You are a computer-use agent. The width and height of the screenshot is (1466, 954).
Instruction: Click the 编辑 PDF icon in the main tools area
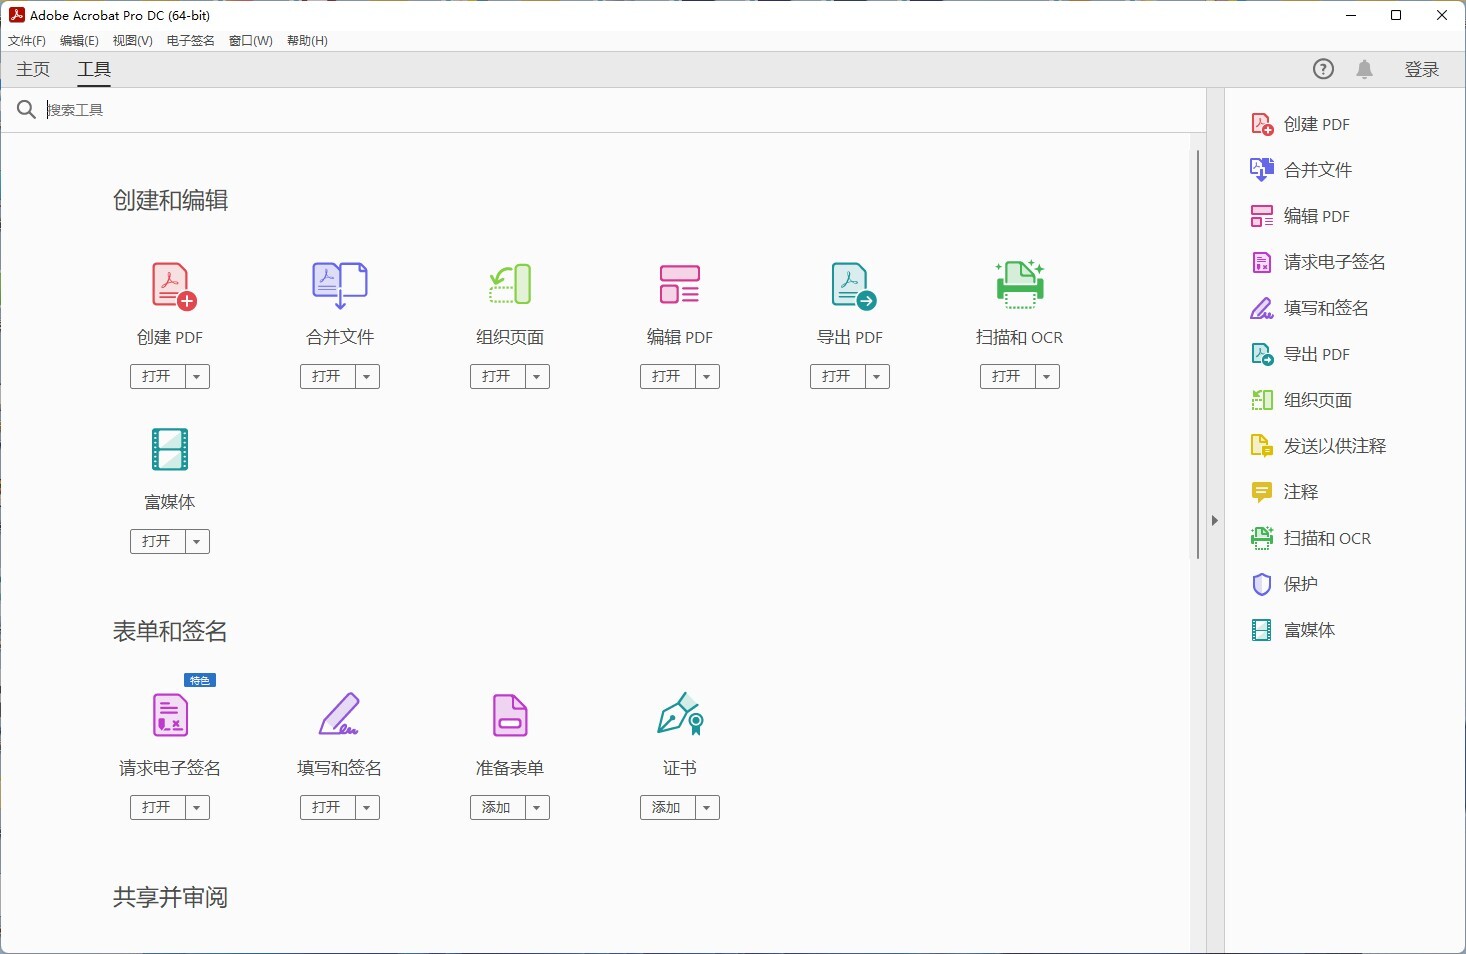coord(680,284)
